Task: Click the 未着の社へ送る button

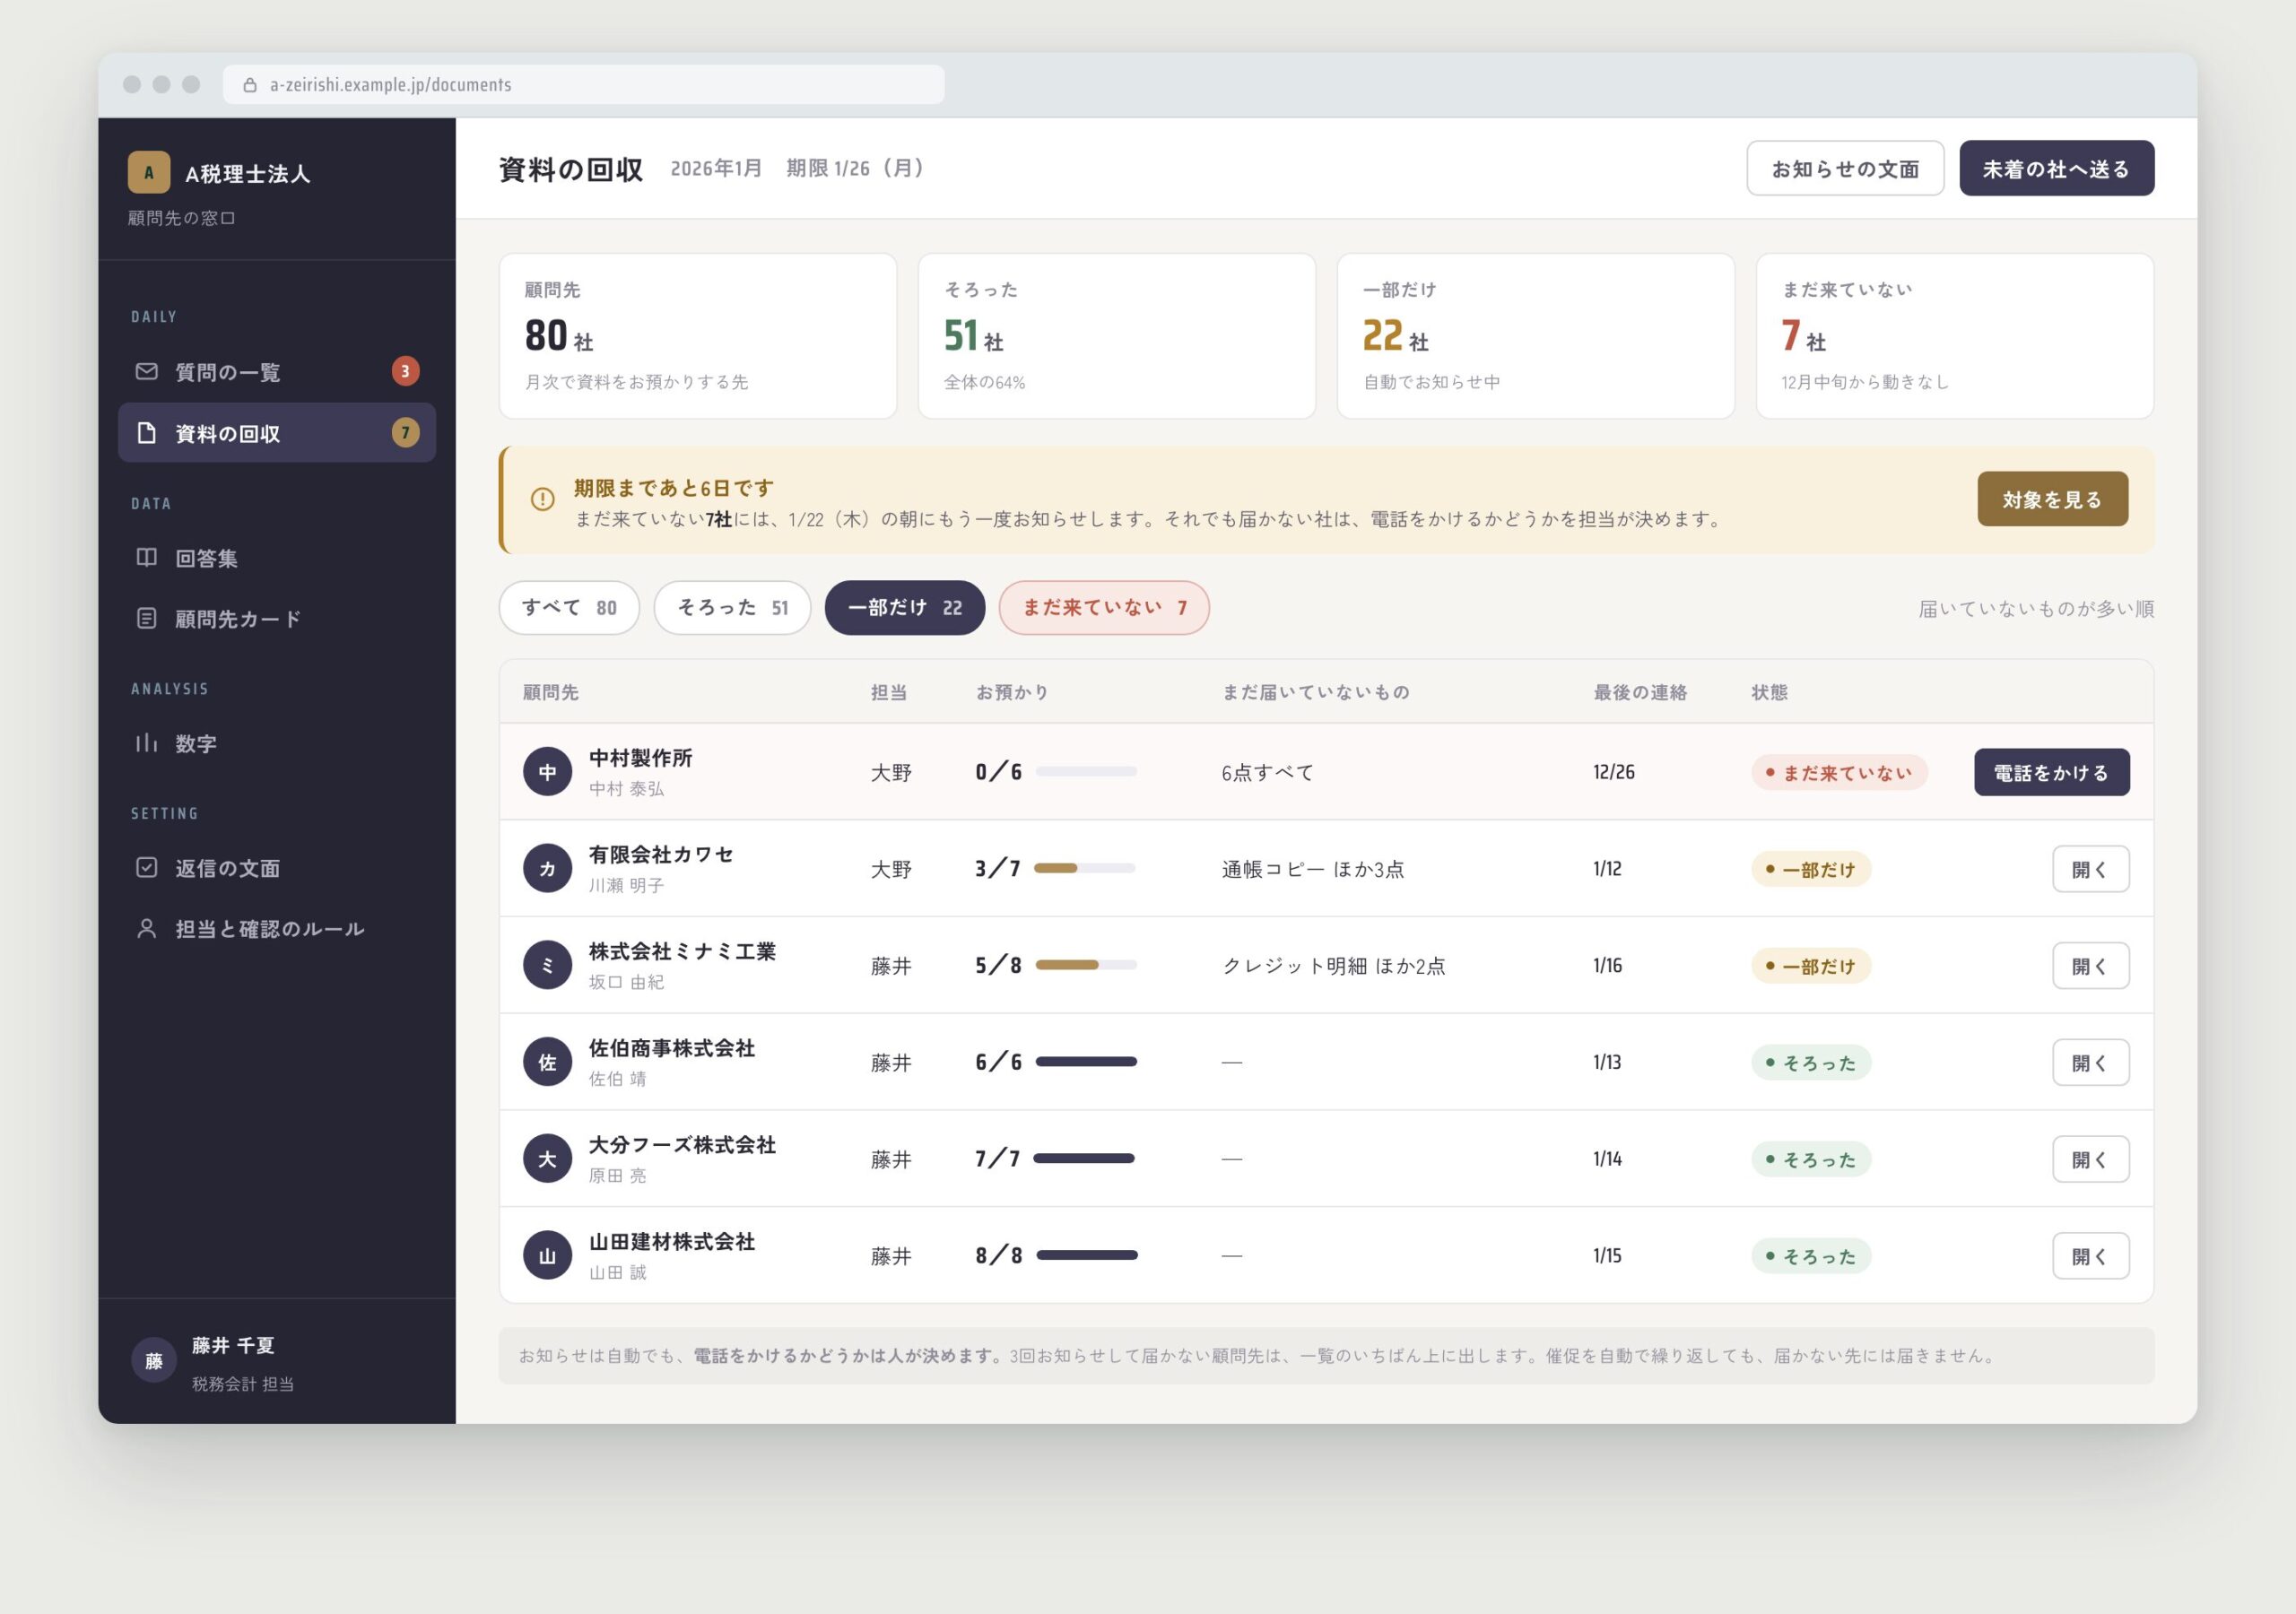Action: 2056,168
